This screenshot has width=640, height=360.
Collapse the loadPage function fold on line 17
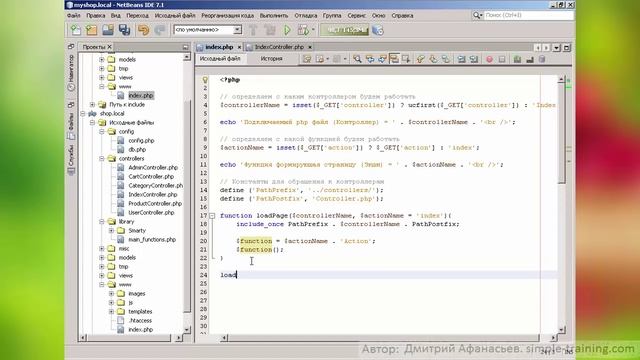212,216
